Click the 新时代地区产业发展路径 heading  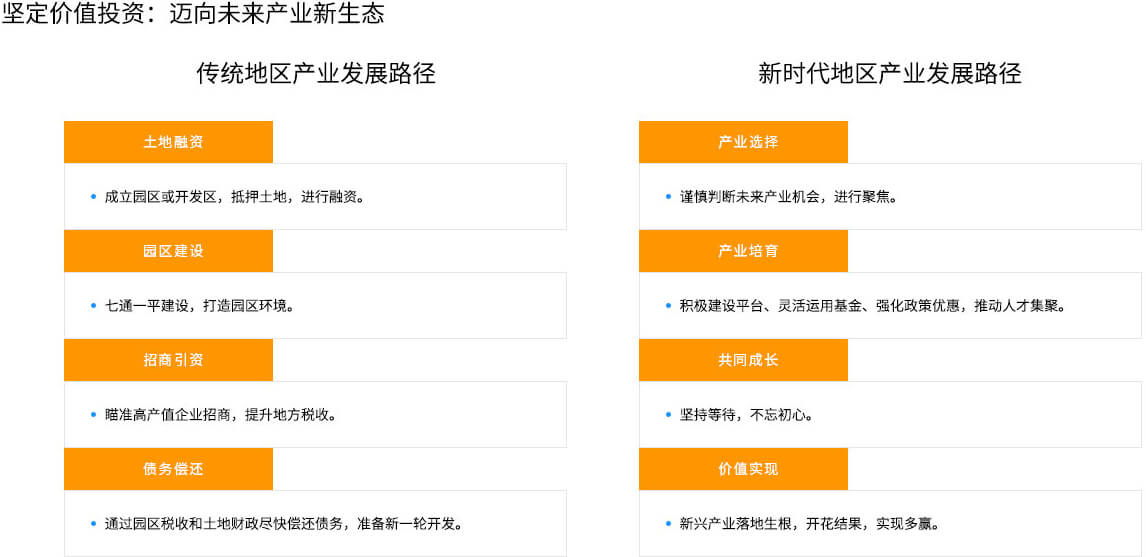pos(889,74)
